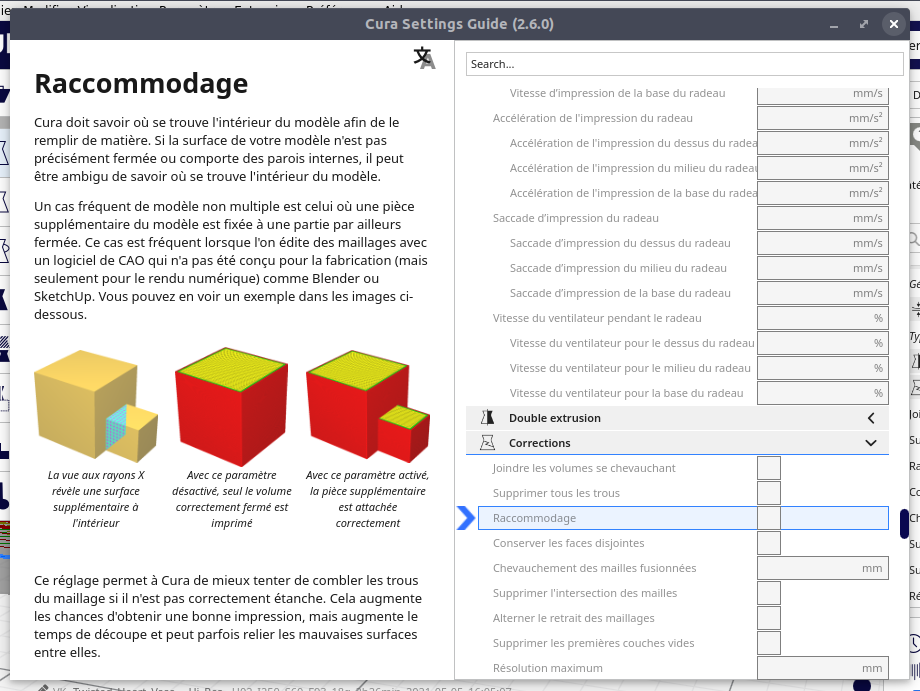Close the Cura Settings Guide window
The image size is (920, 691).
pos(894,24)
